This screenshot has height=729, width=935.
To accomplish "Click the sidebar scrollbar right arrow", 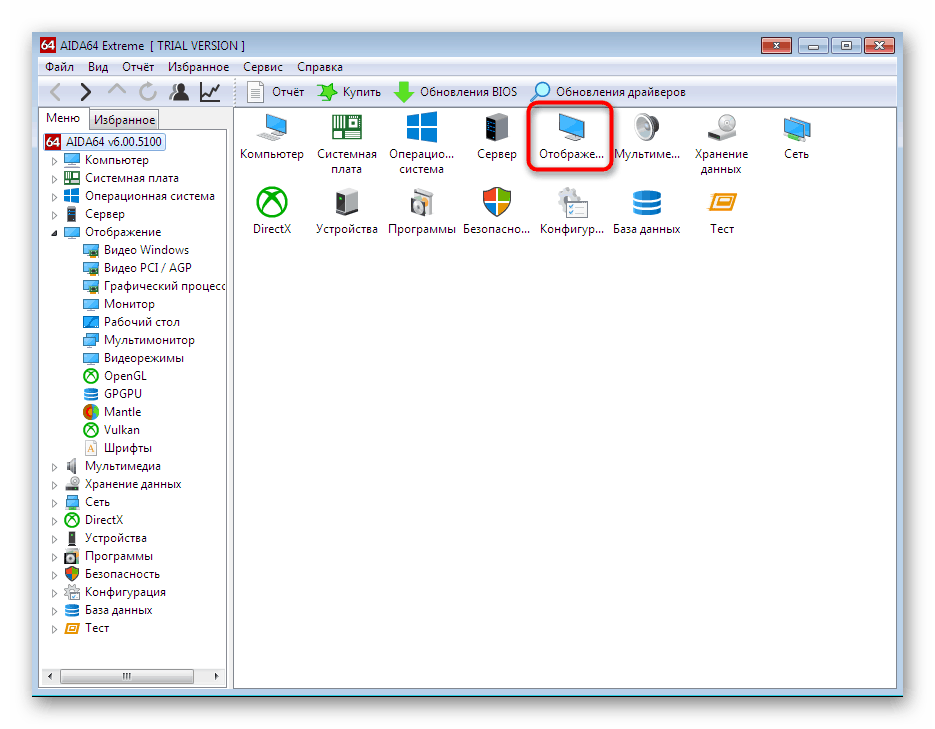I will pyautogui.click(x=216, y=676).
